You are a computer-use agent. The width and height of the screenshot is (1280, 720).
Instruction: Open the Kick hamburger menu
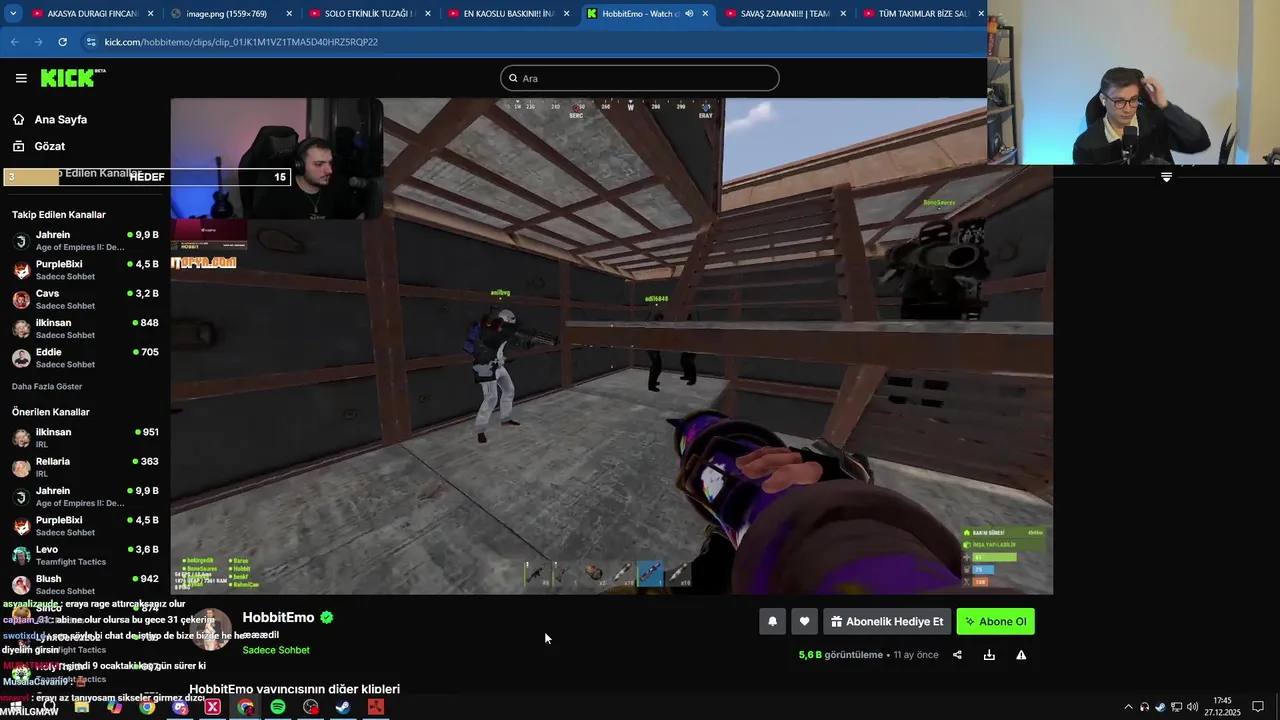[21, 78]
